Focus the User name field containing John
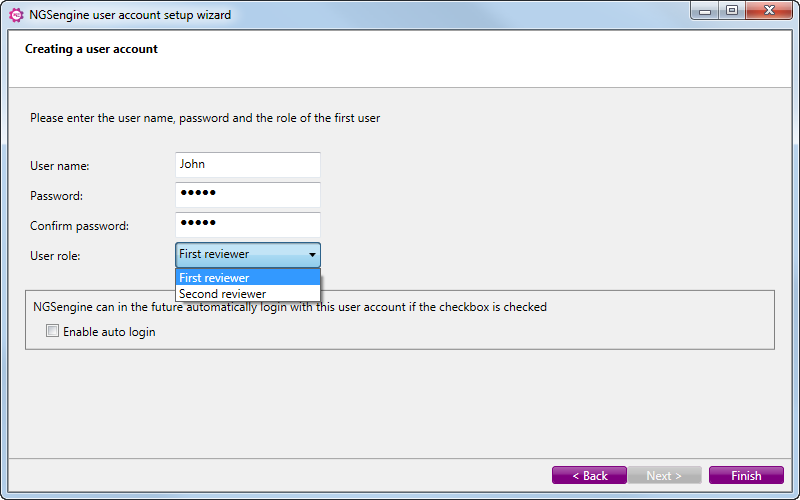The width and height of the screenshot is (800, 500). point(248,165)
